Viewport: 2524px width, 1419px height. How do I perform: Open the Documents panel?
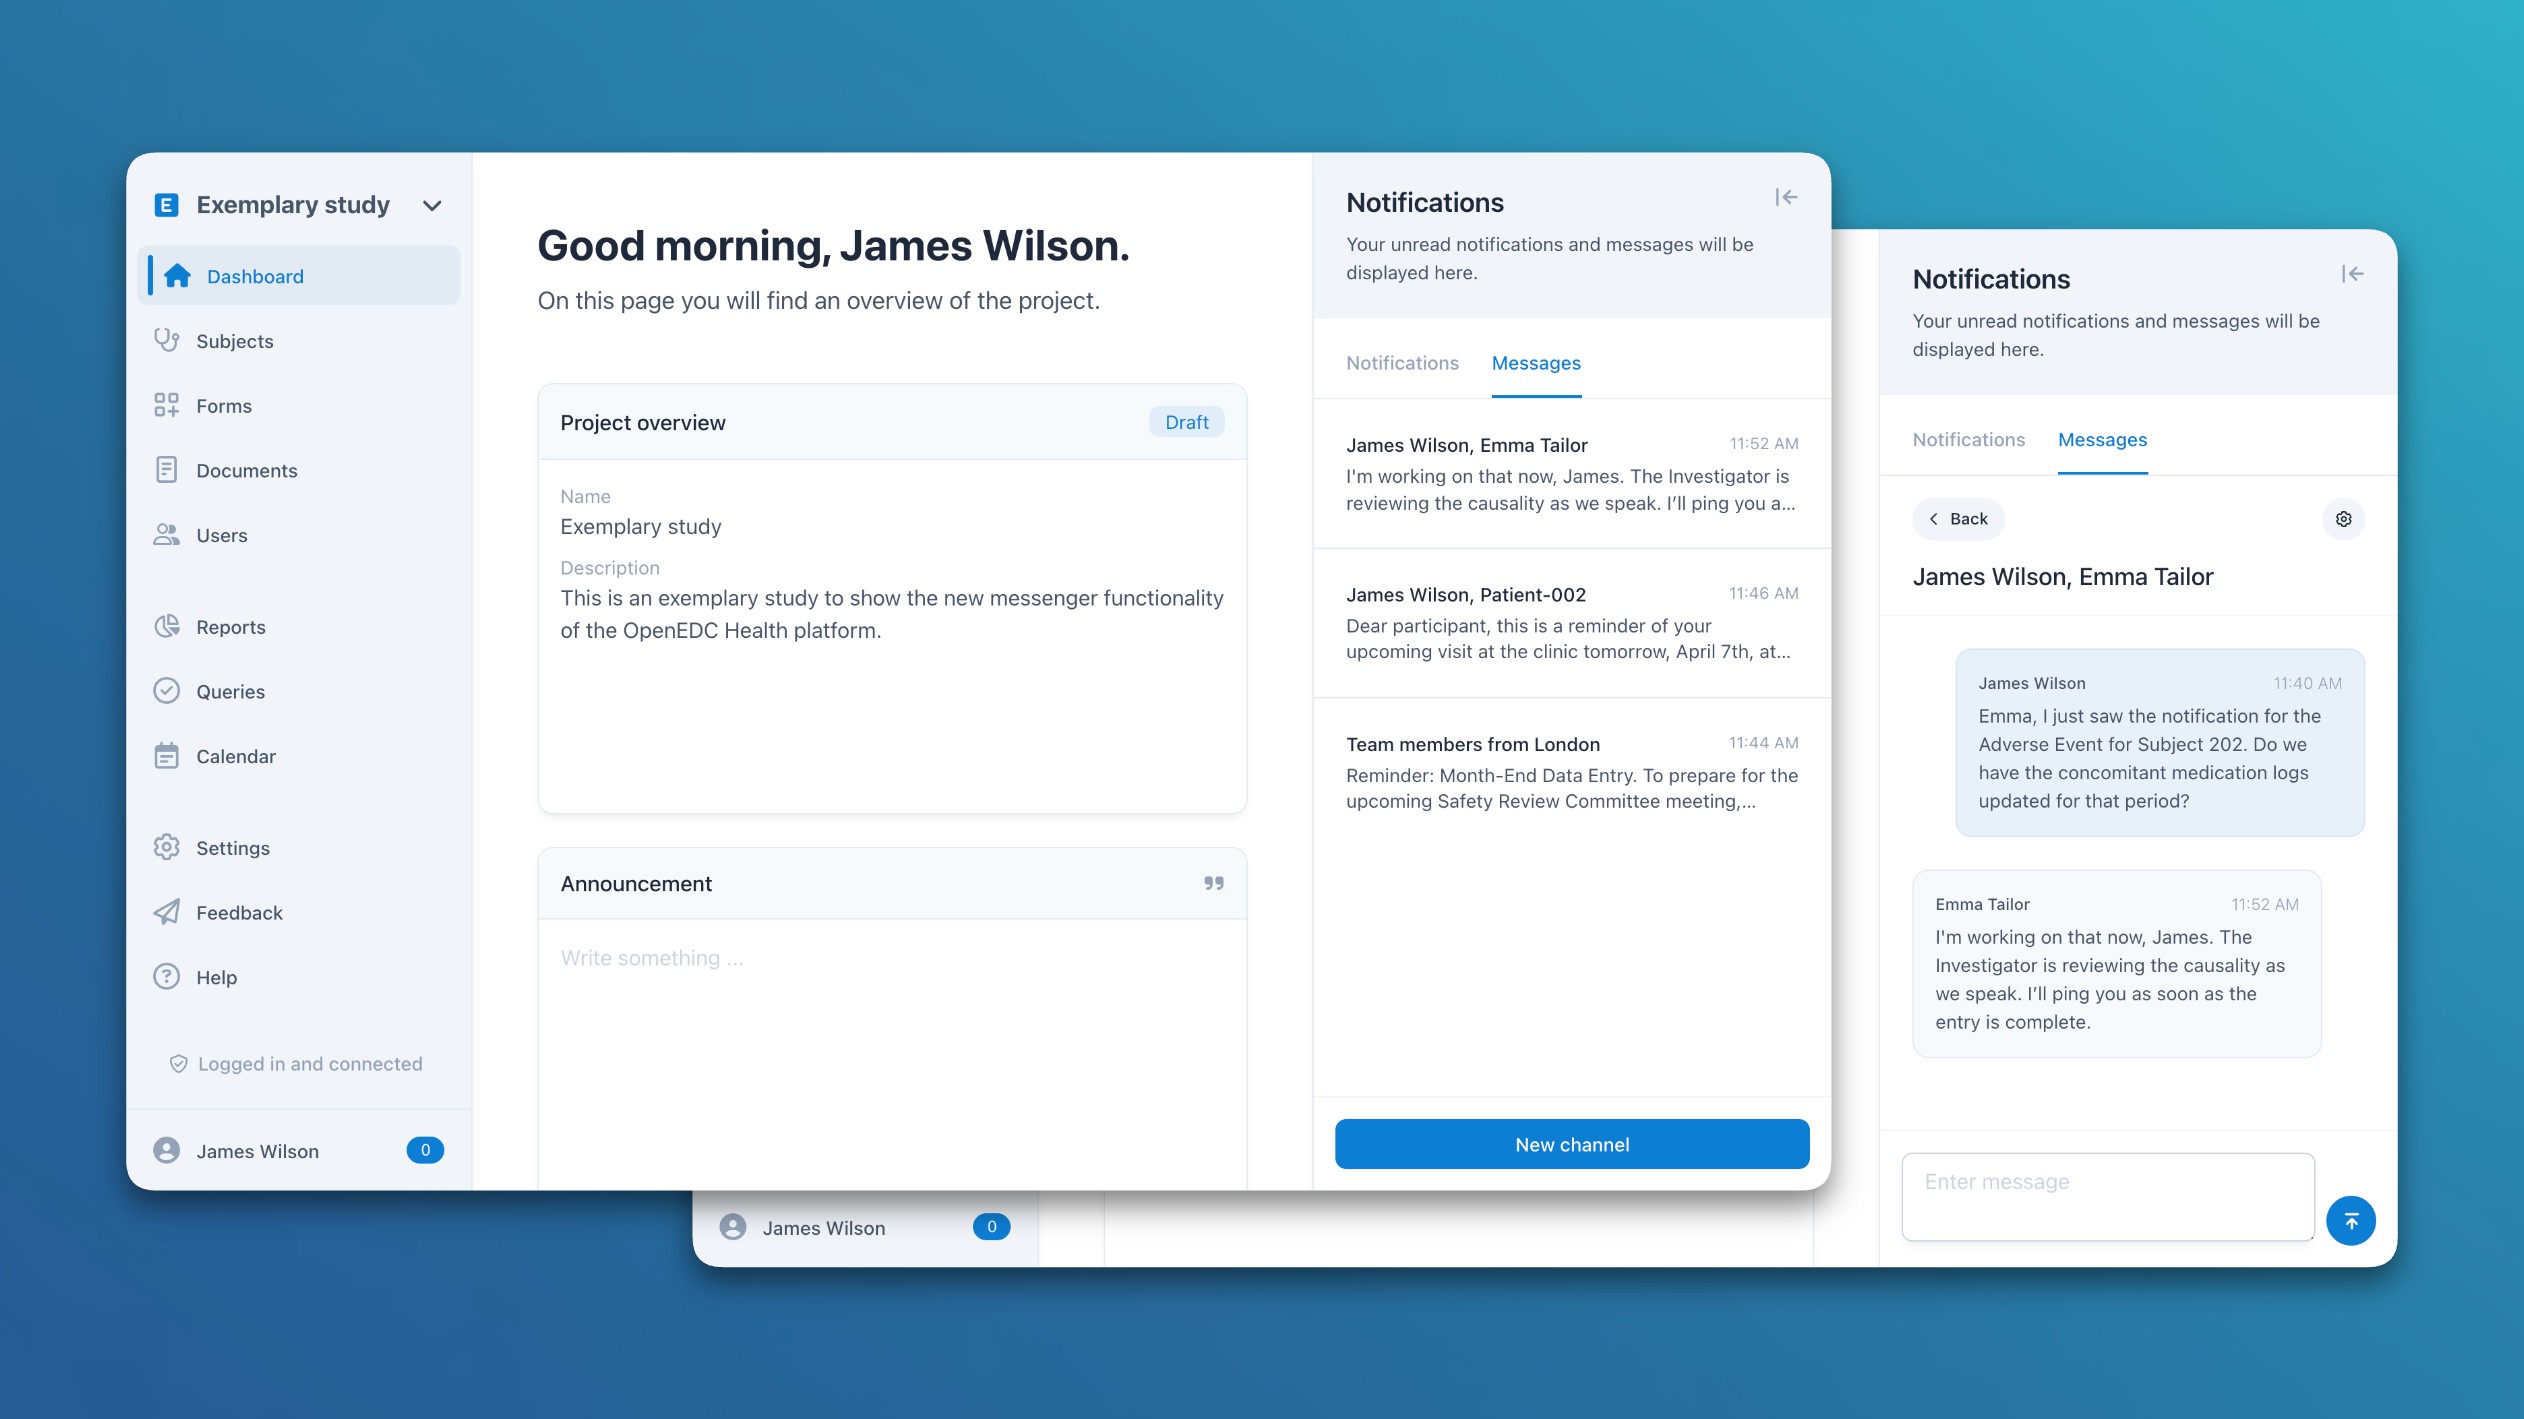click(x=246, y=470)
